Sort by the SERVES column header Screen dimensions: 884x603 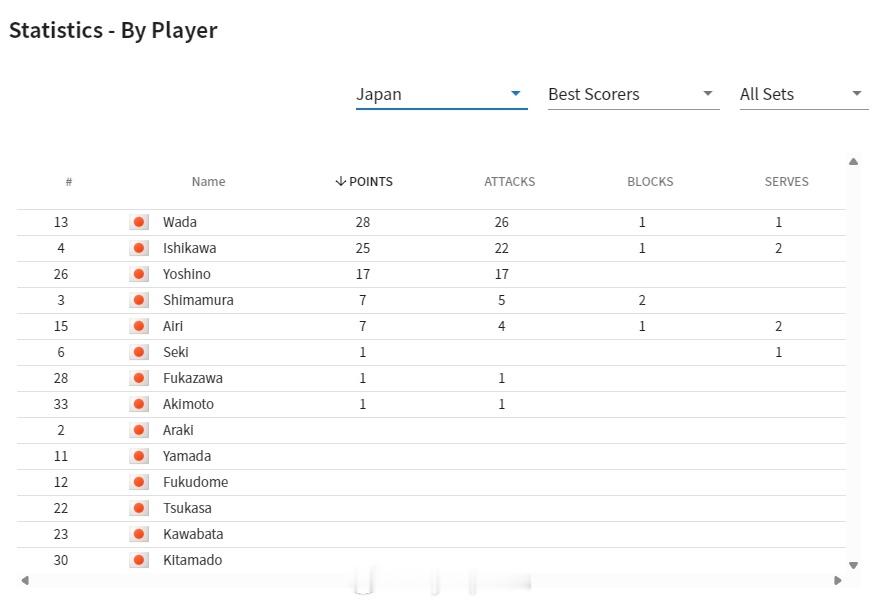[786, 181]
